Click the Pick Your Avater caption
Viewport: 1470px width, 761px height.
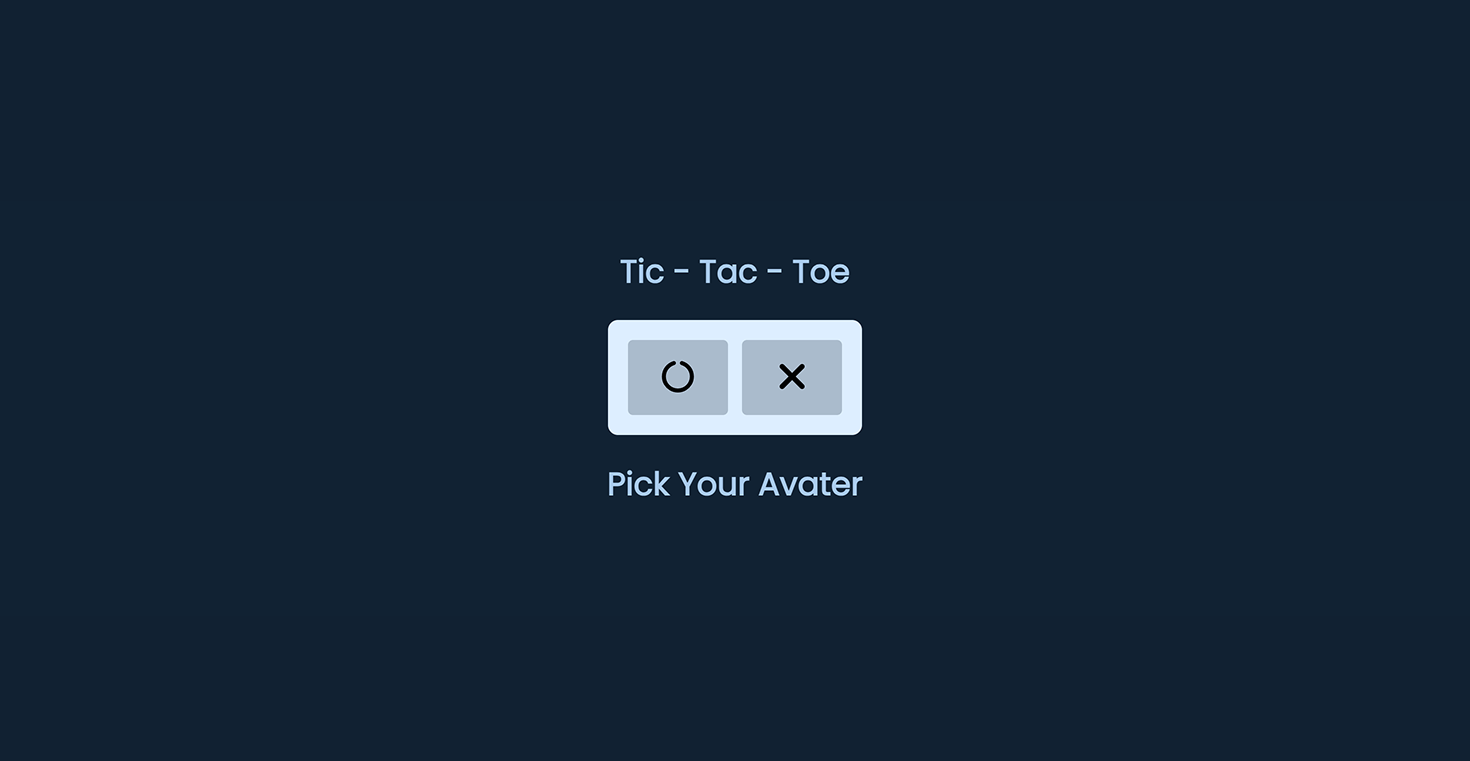click(x=735, y=484)
